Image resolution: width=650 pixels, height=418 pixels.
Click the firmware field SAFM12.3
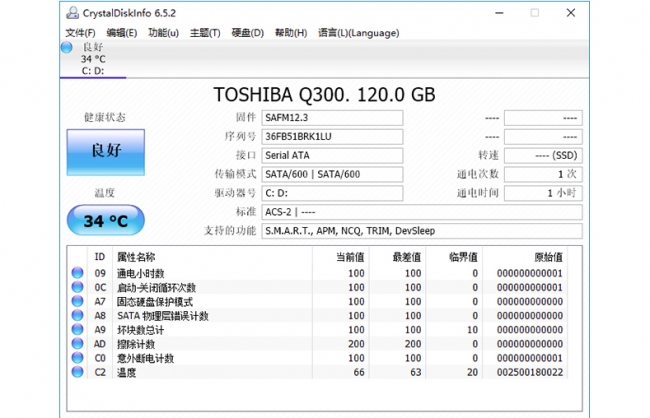point(332,118)
